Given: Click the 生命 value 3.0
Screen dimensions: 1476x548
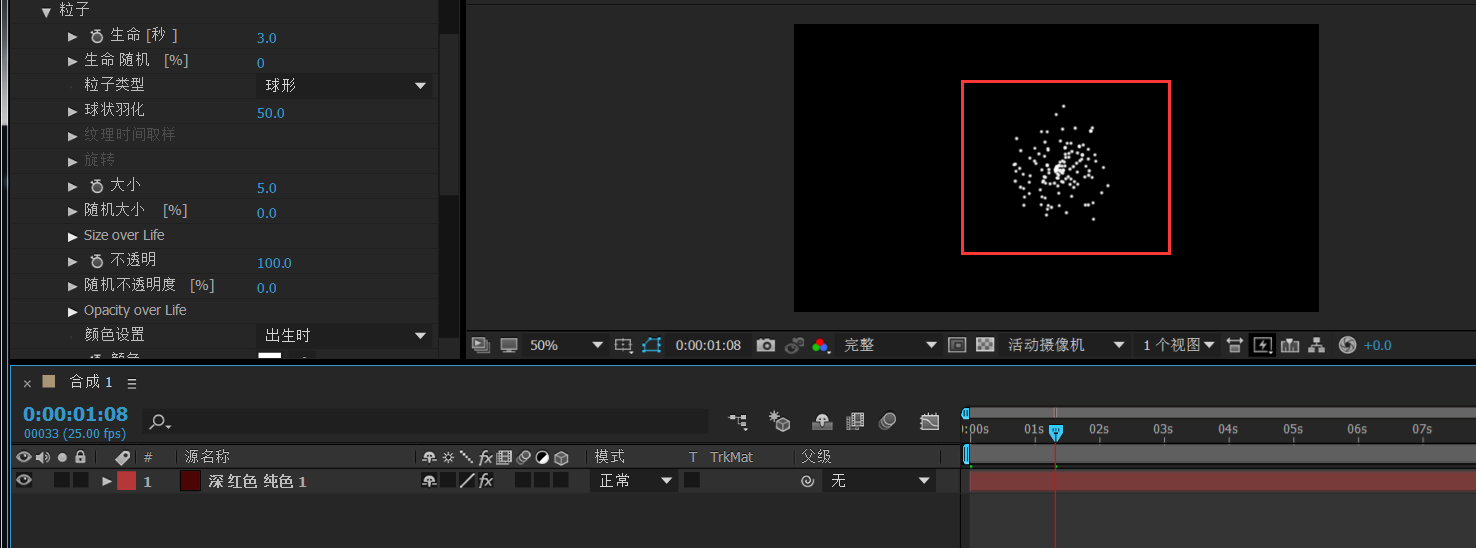Looking at the screenshot, I should pyautogui.click(x=266, y=38).
